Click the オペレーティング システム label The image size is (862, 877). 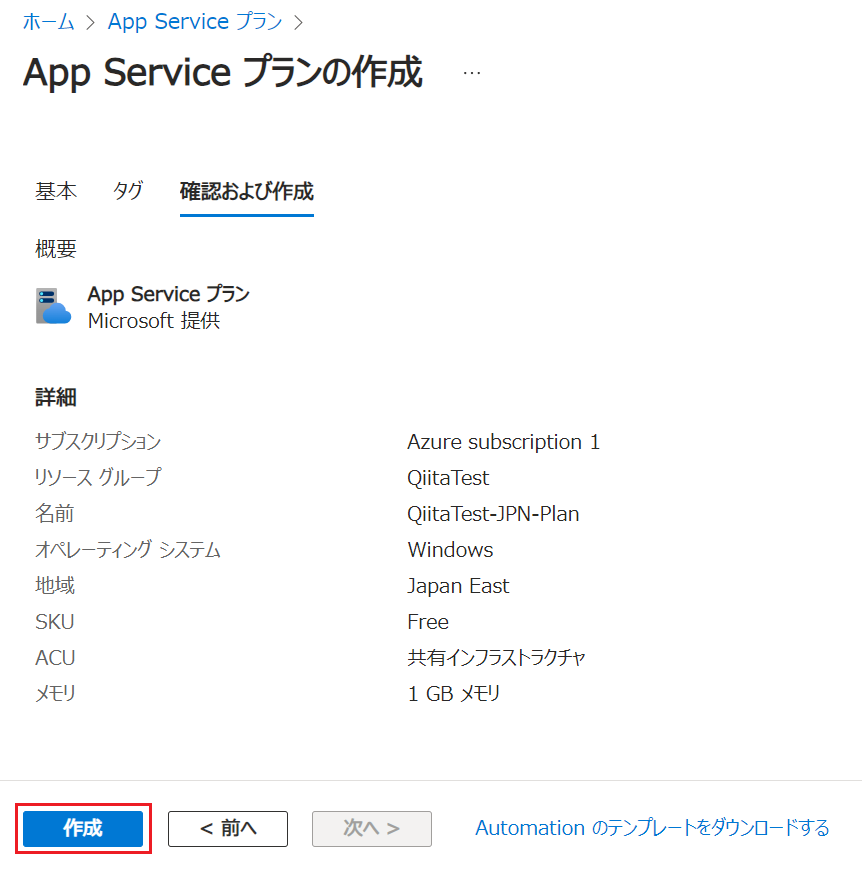[x=128, y=550]
